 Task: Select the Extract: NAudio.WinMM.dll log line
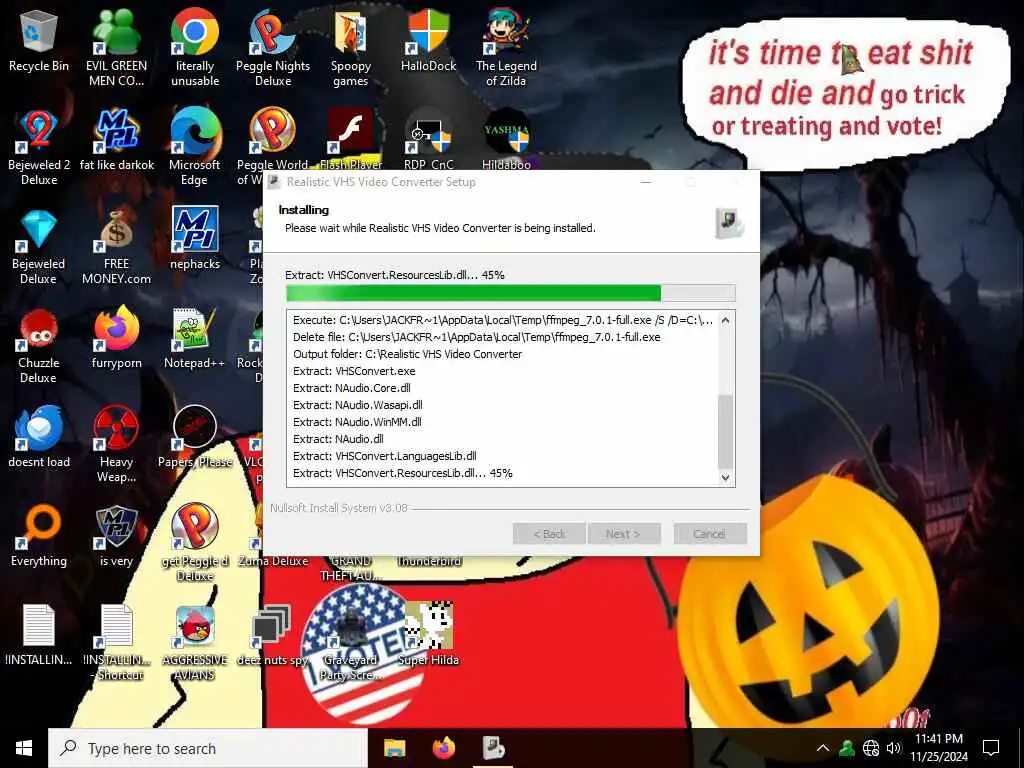click(x=357, y=422)
